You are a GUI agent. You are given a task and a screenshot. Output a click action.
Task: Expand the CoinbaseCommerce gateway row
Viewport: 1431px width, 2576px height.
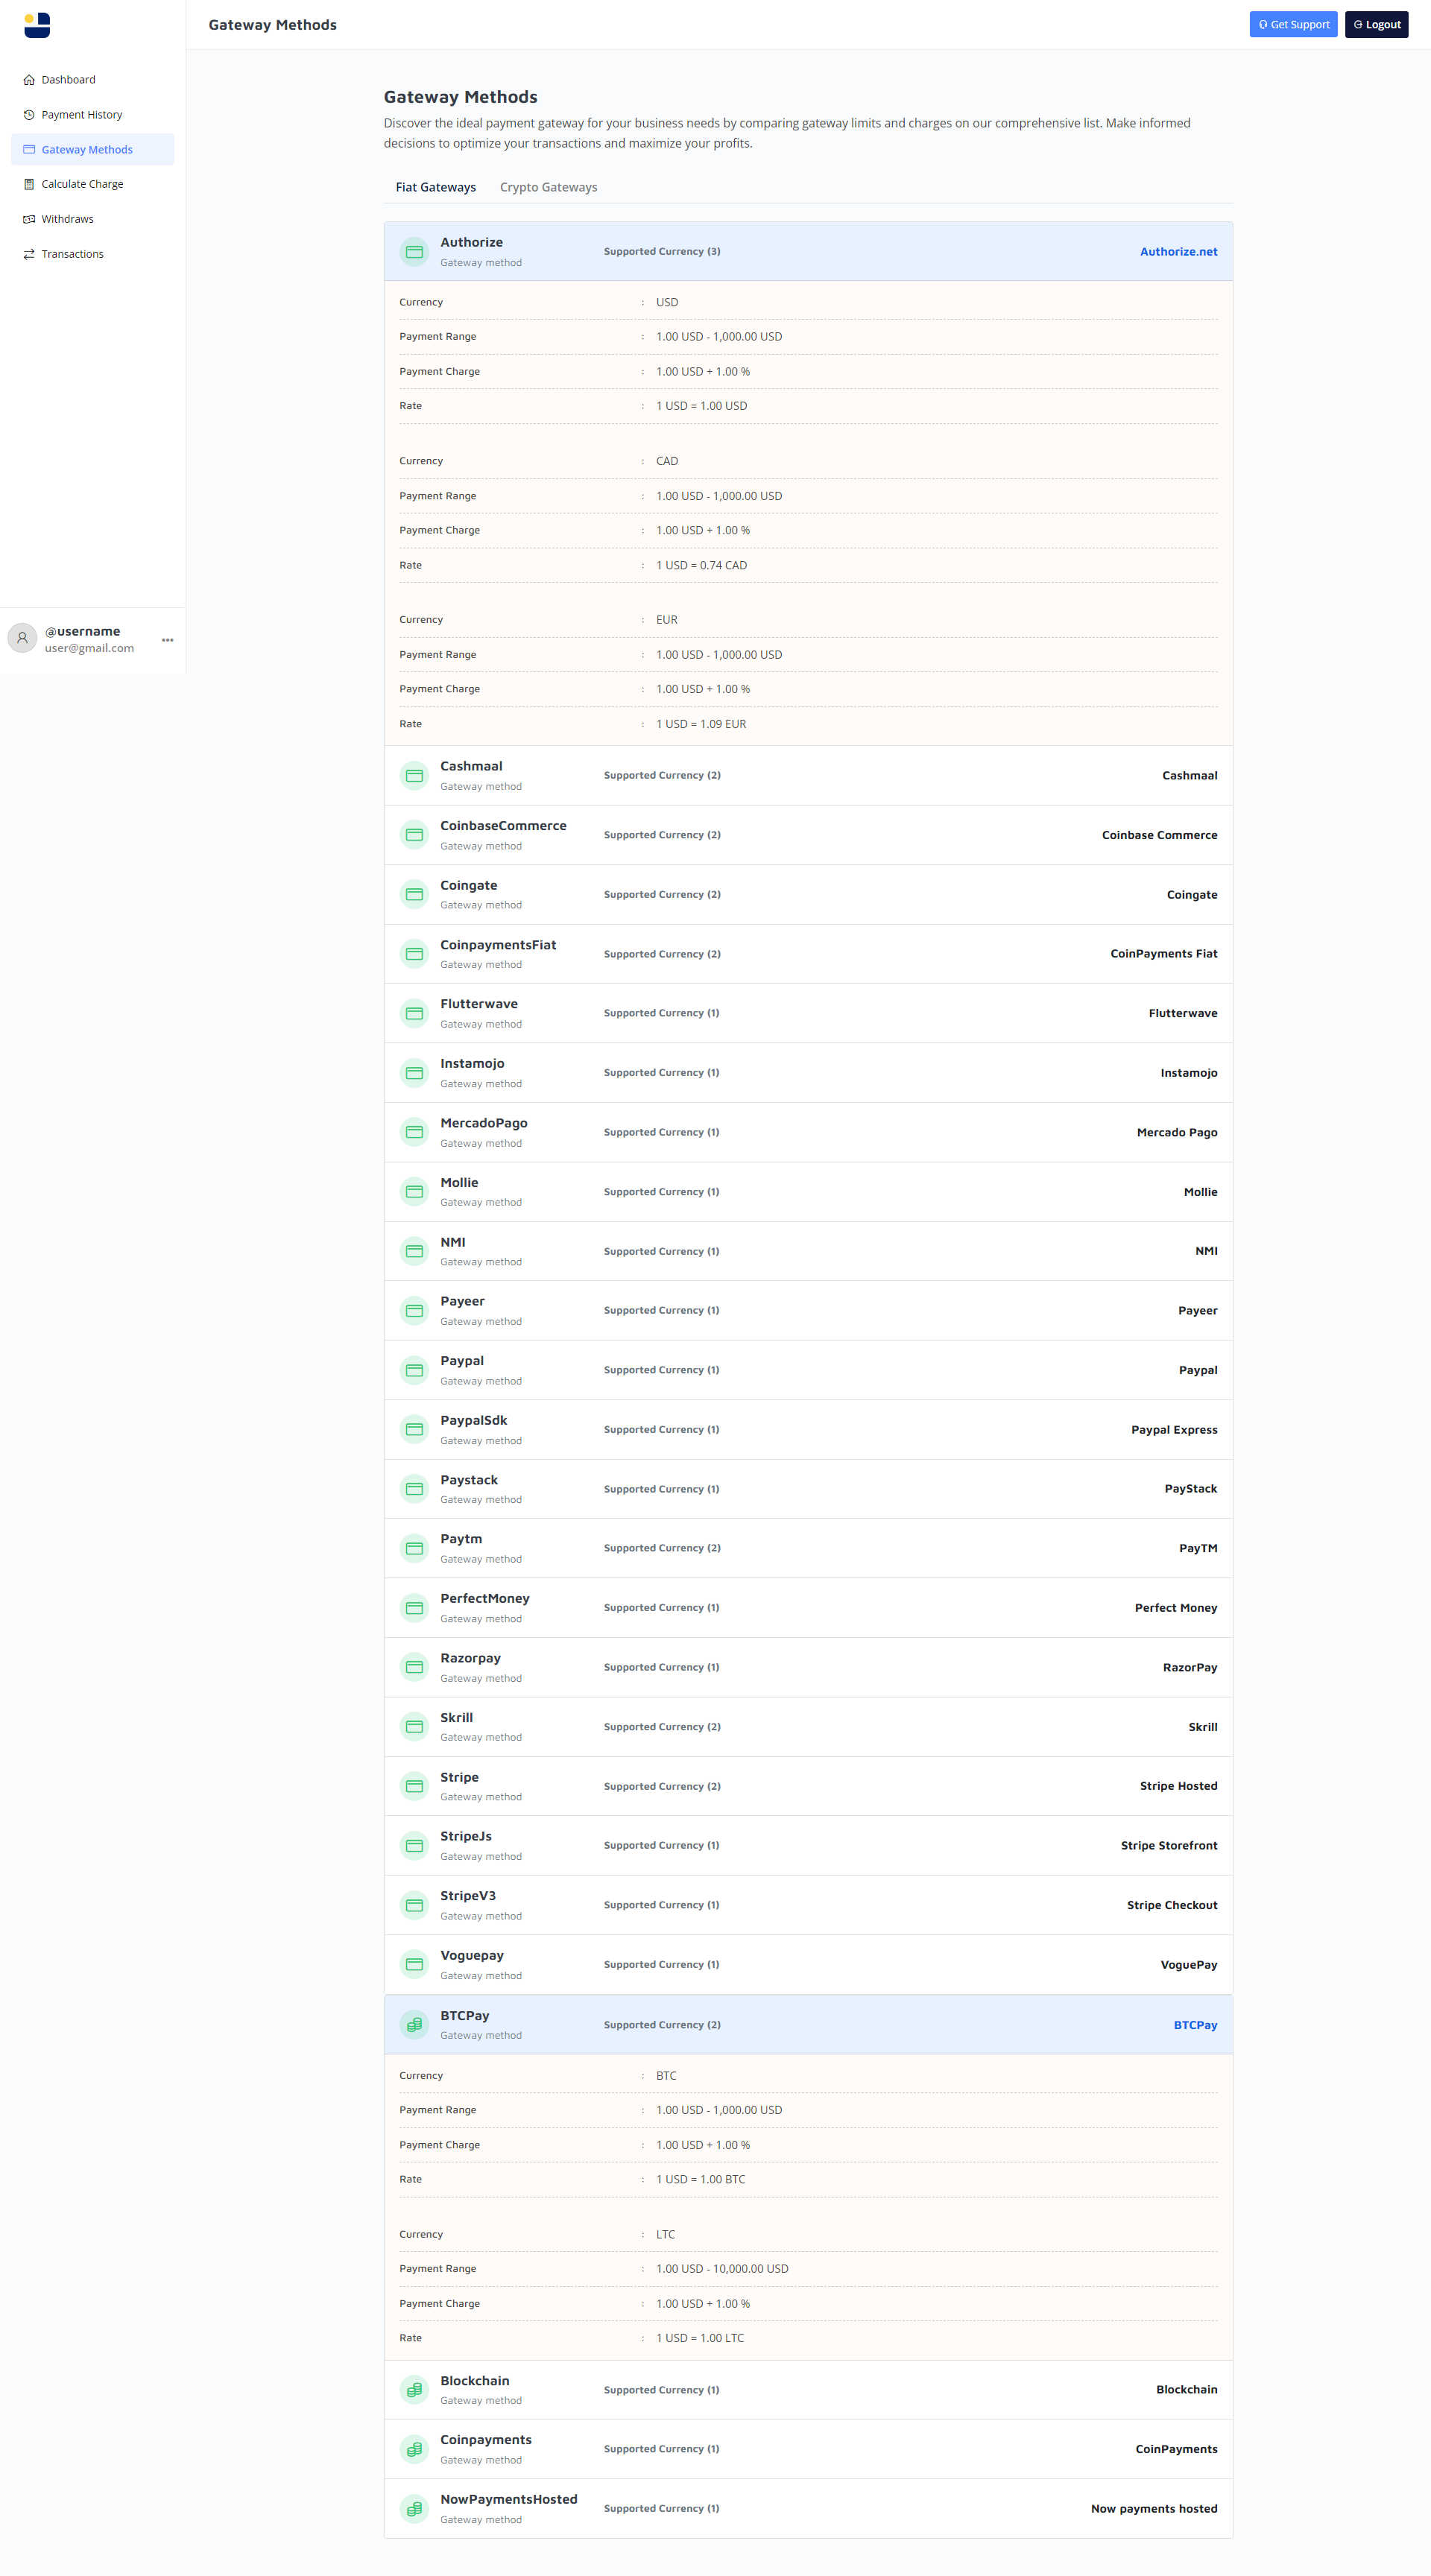coord(808,835)
